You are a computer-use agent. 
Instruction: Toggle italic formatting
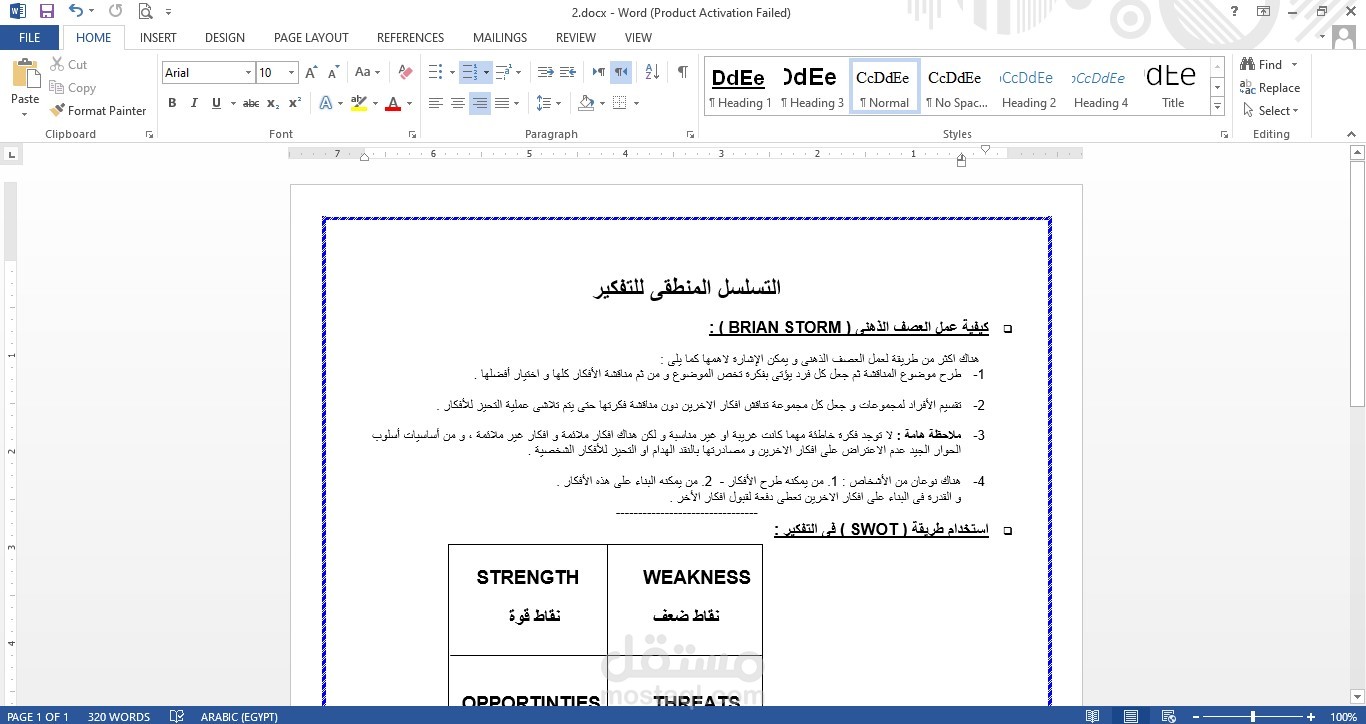[193, 103]
